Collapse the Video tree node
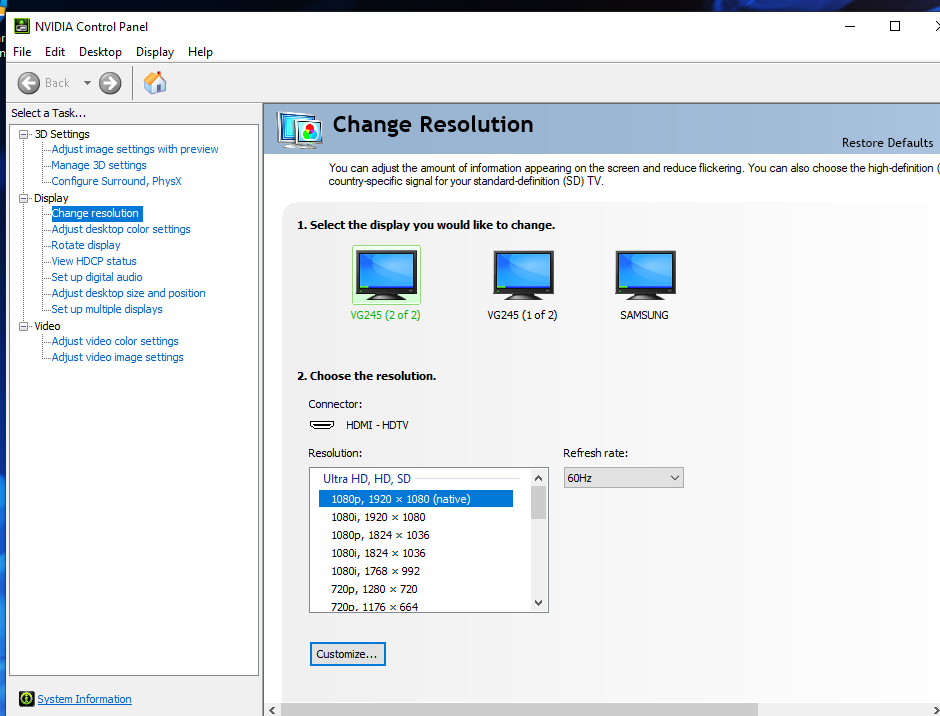The image size is (940, 716). (23, 326)
